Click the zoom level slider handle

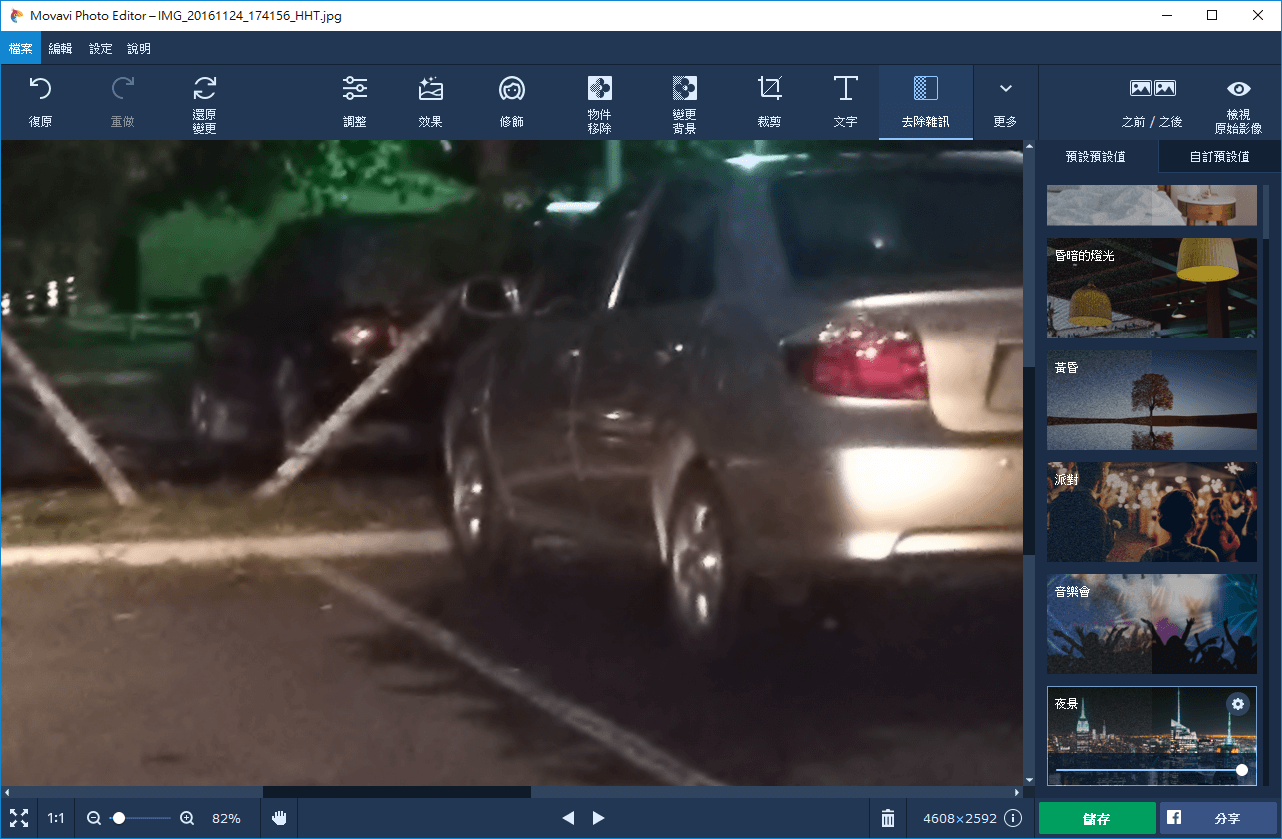pyautogui.click(x=119, y=818)
